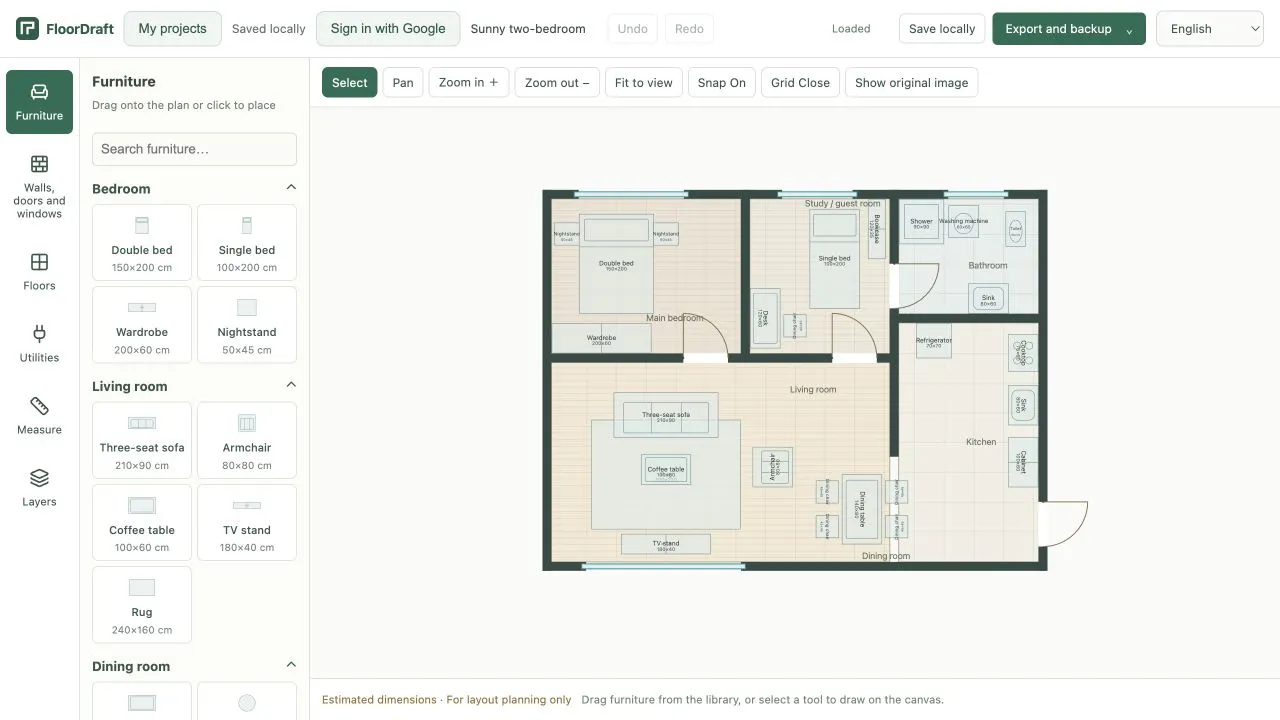Sign in with Google
Screen dimensions: 1280x720
[x=388, y=29]
